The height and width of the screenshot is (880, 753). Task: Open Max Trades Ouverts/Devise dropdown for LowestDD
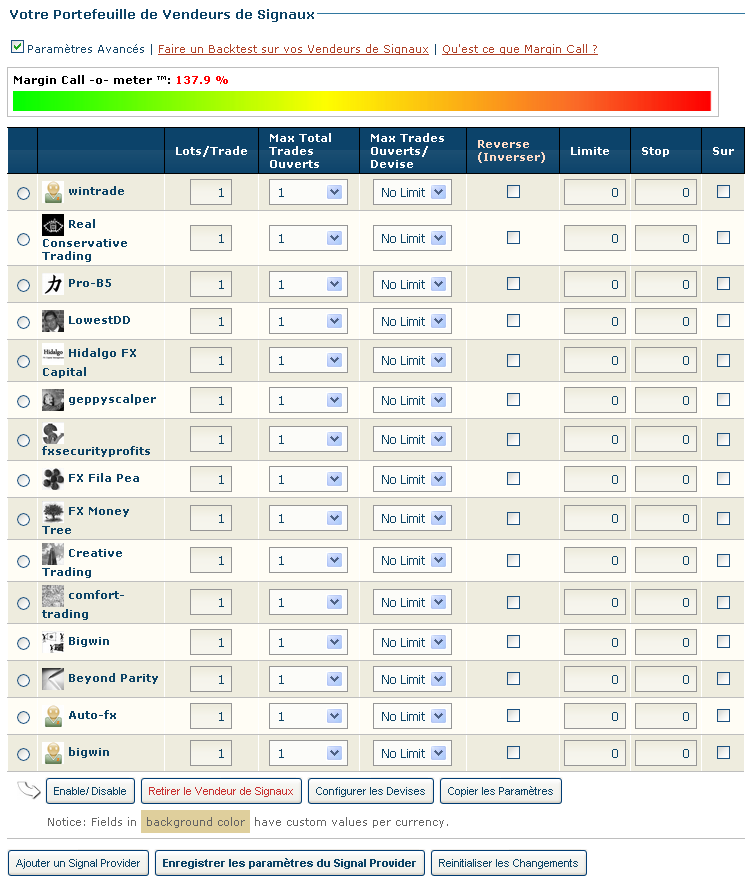click(412, 322)
